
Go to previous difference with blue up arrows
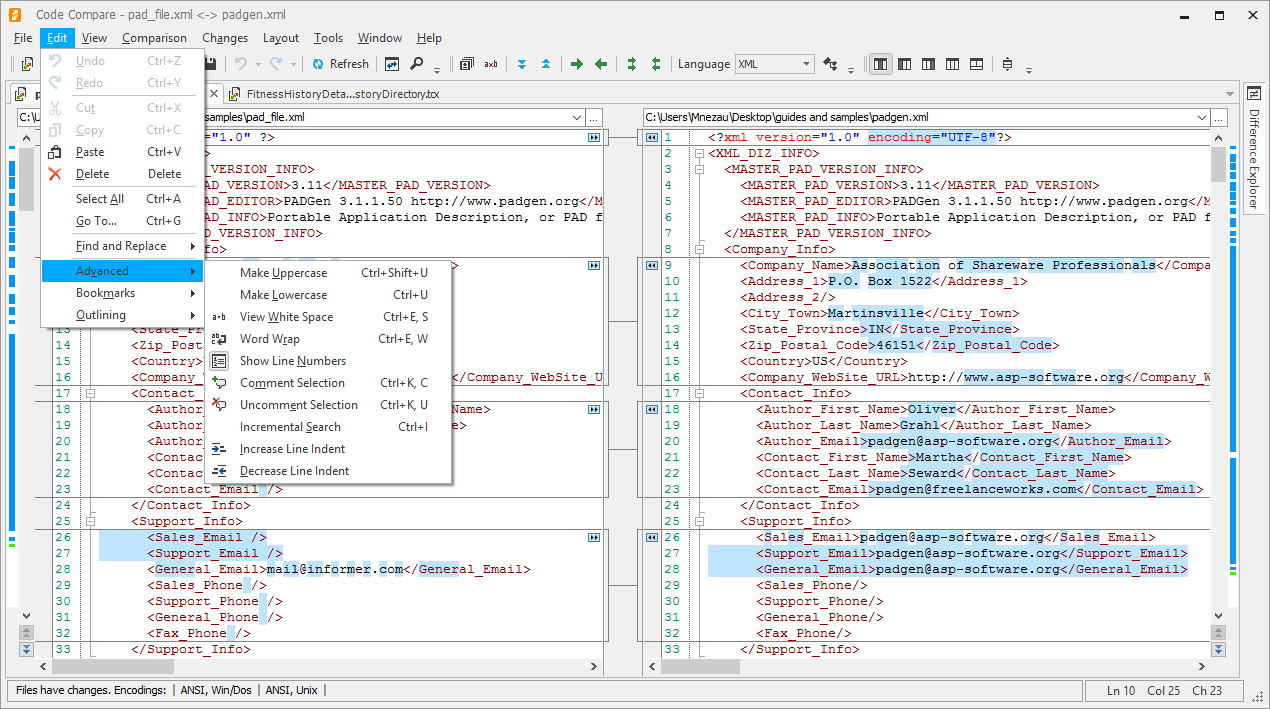pos(546,64)
